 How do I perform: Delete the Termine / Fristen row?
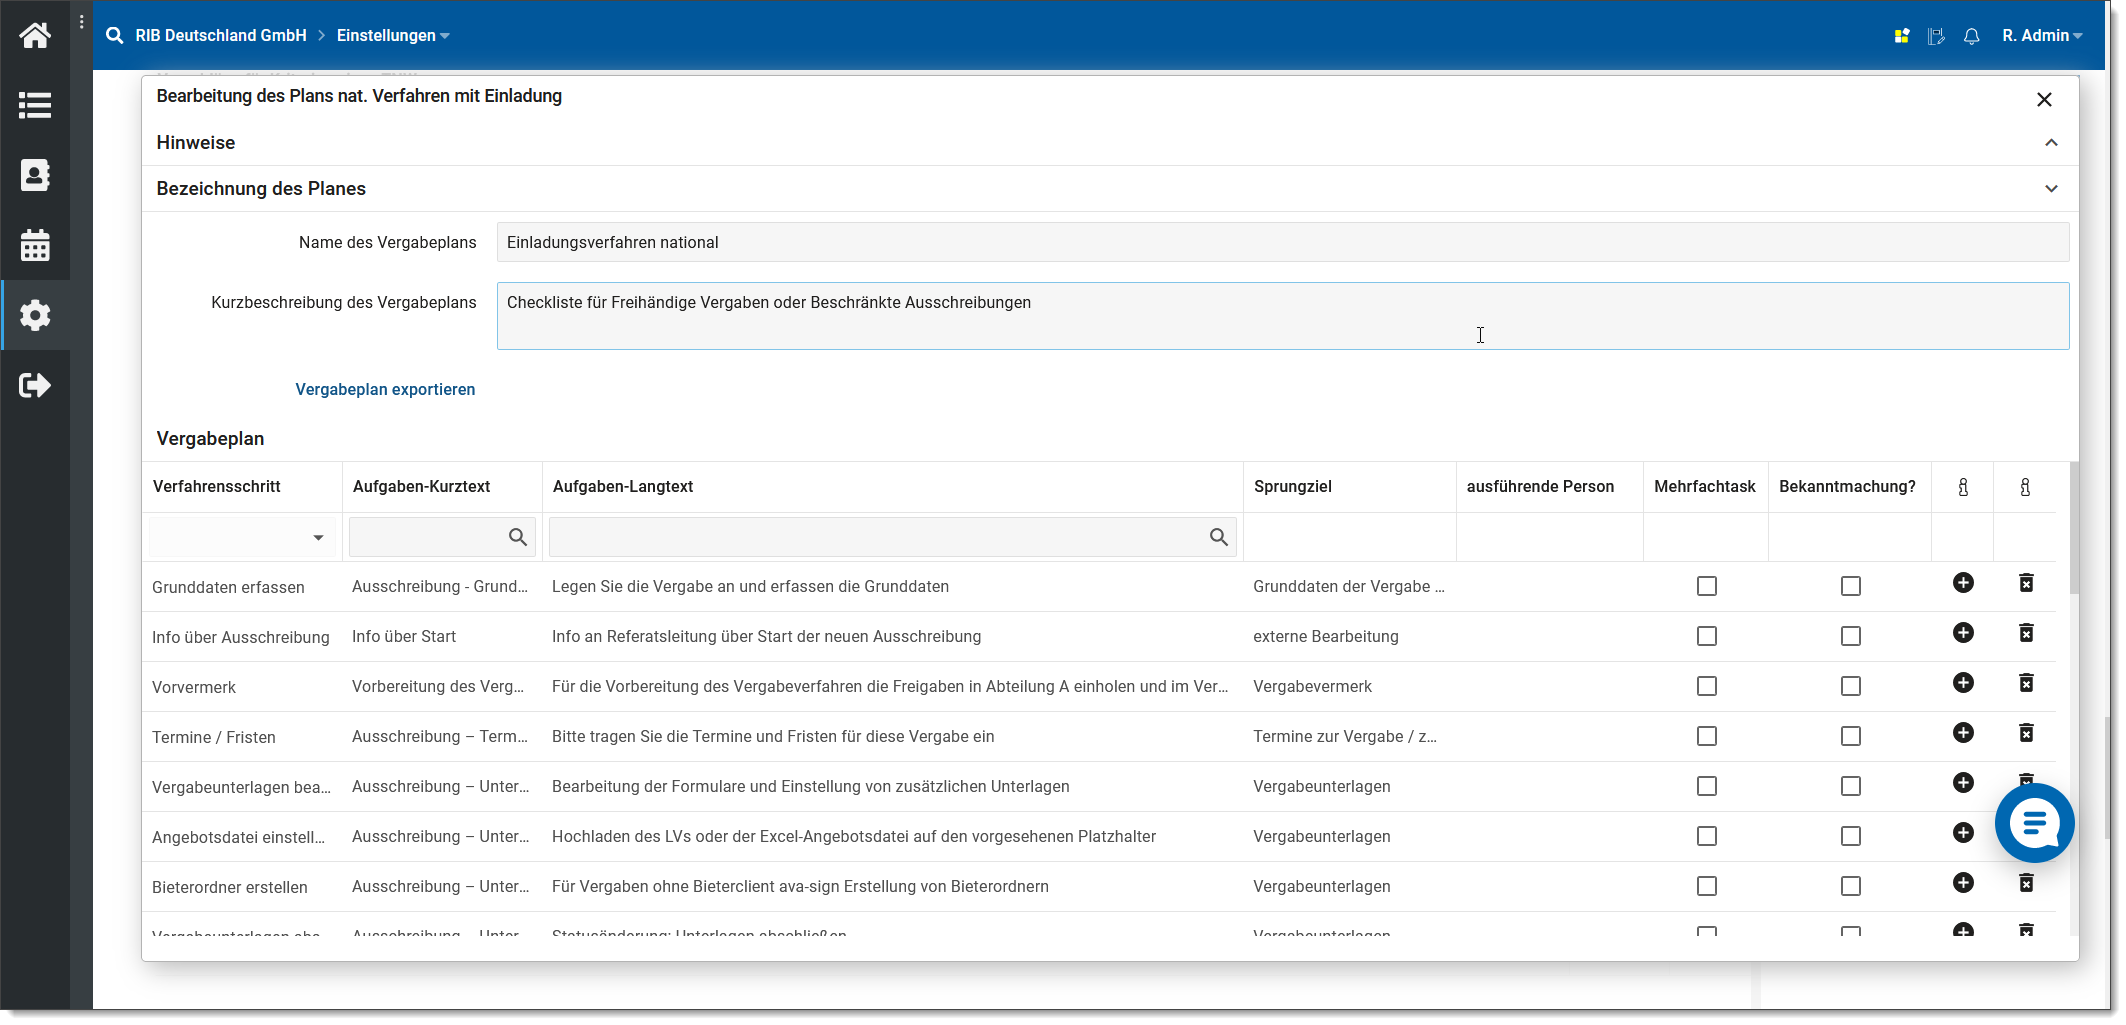2026,732
